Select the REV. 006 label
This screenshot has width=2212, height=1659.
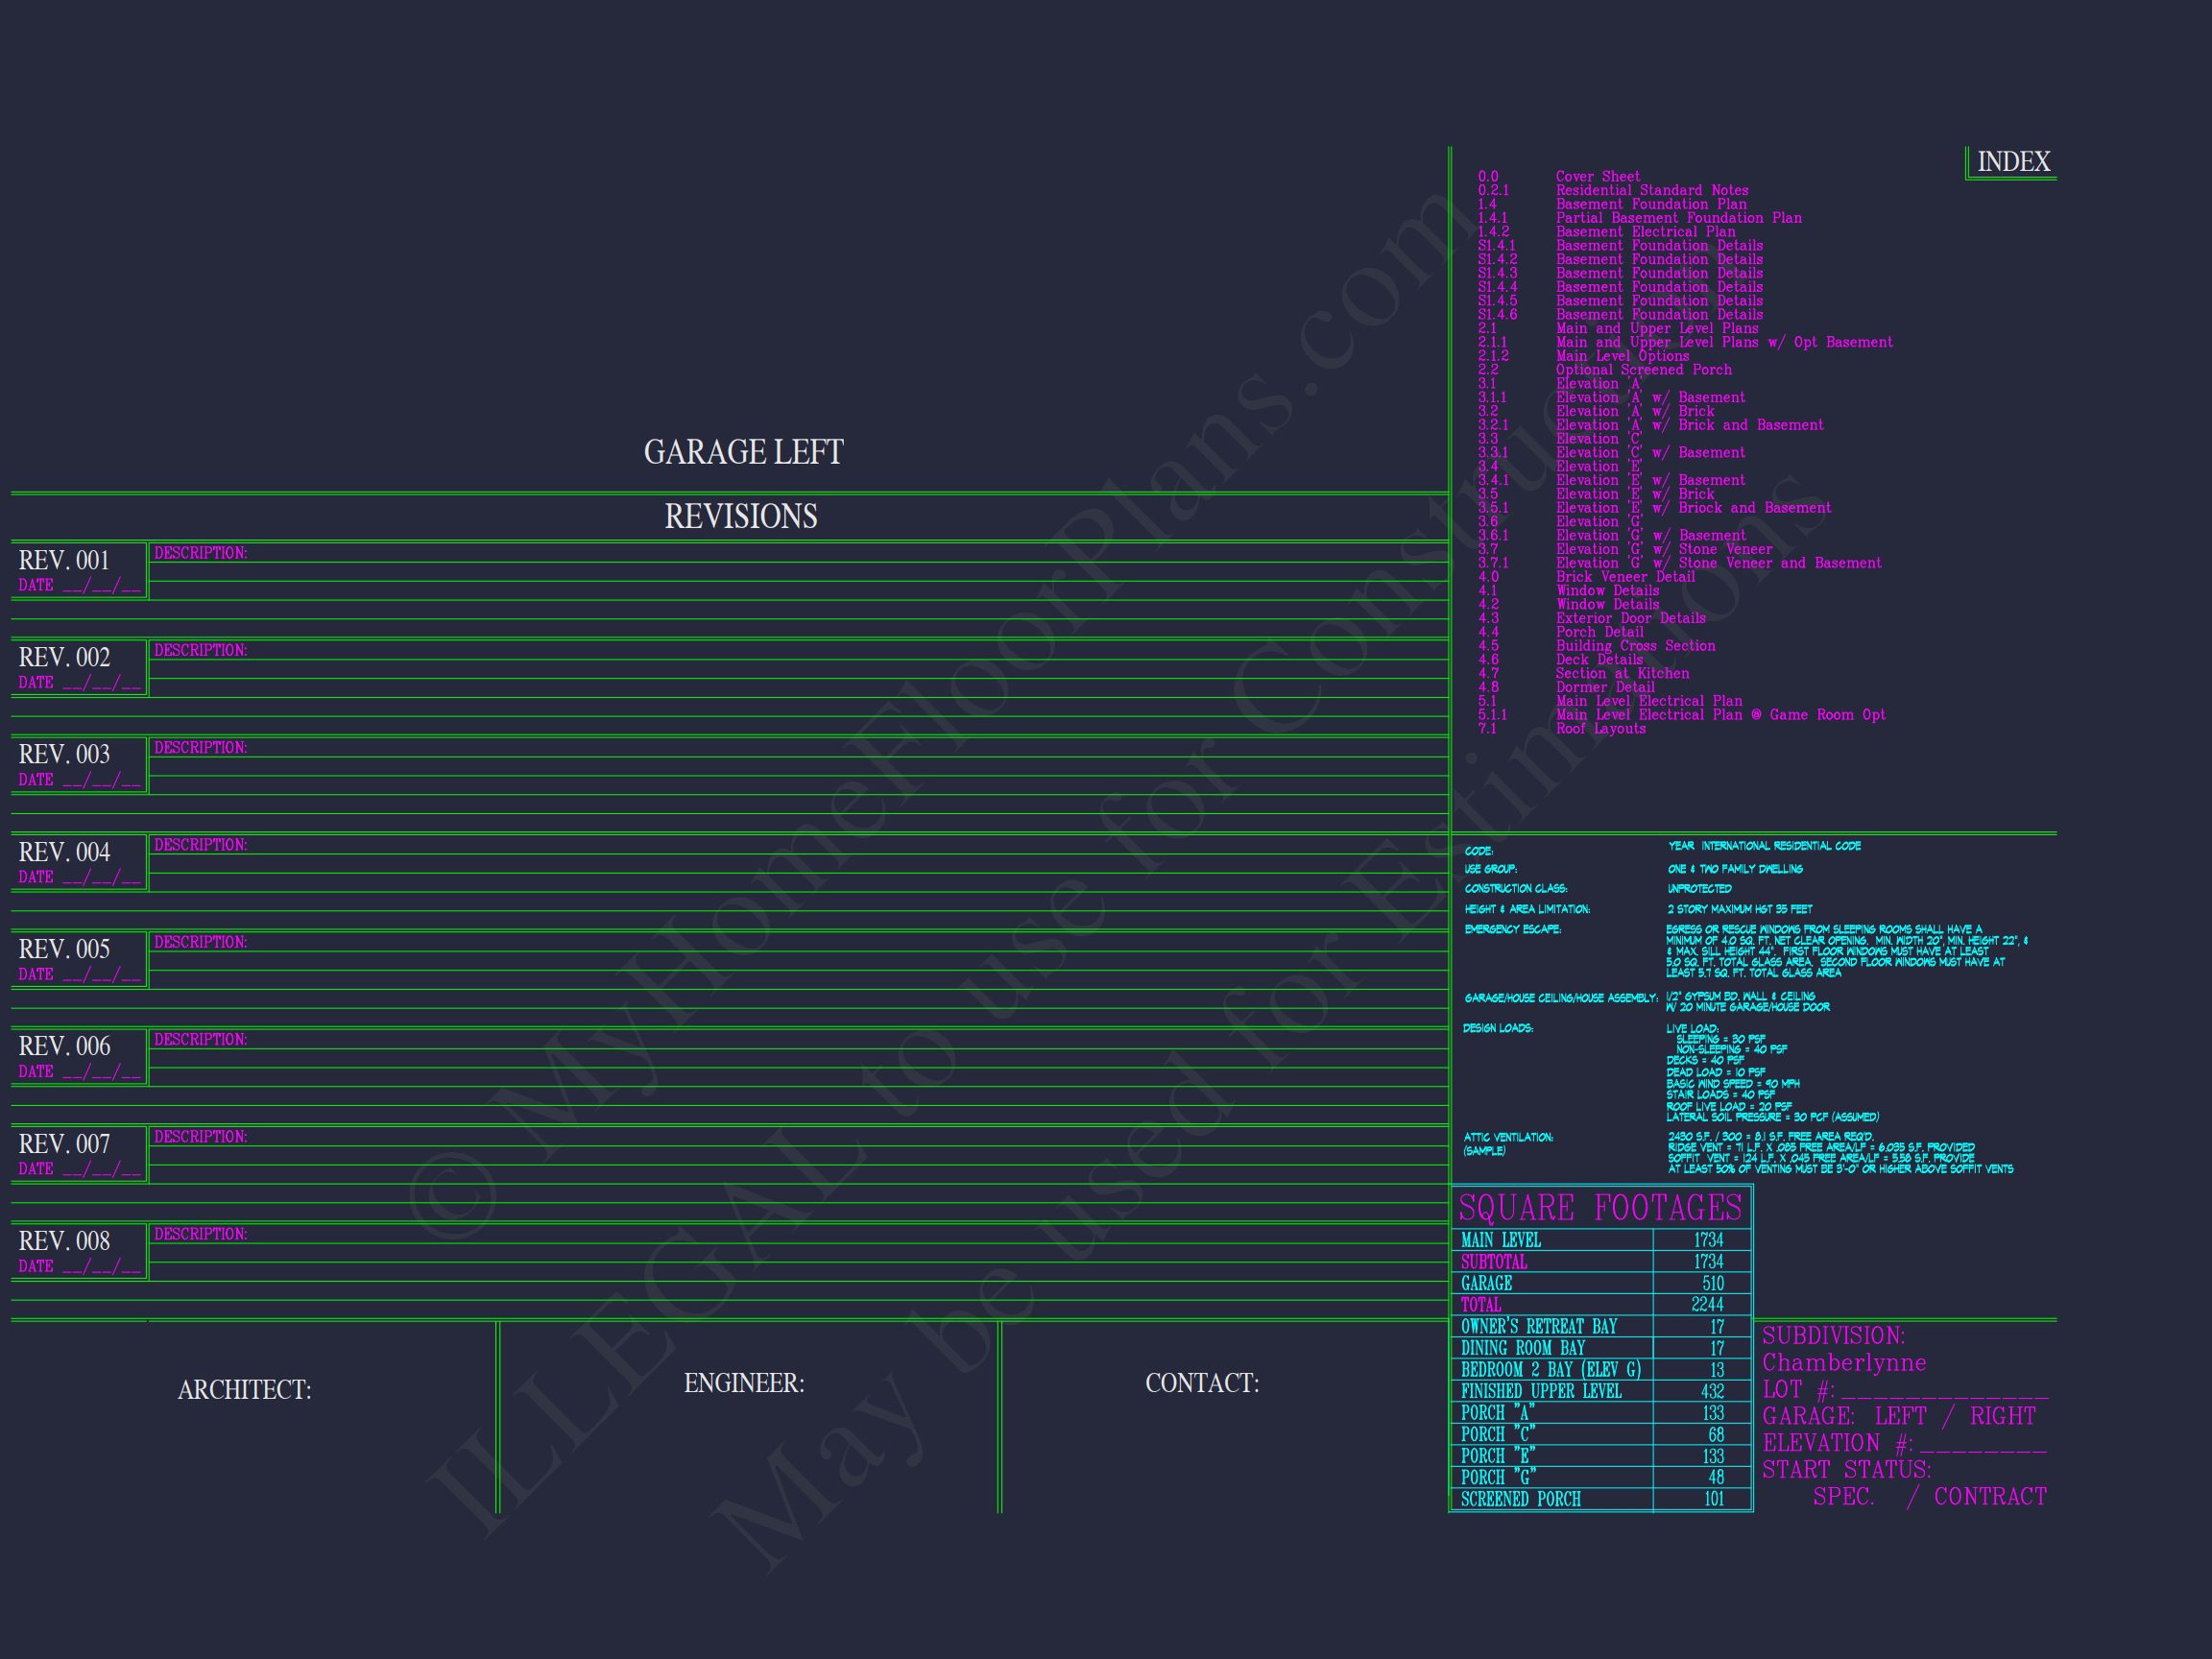(x=64, y=1046)
